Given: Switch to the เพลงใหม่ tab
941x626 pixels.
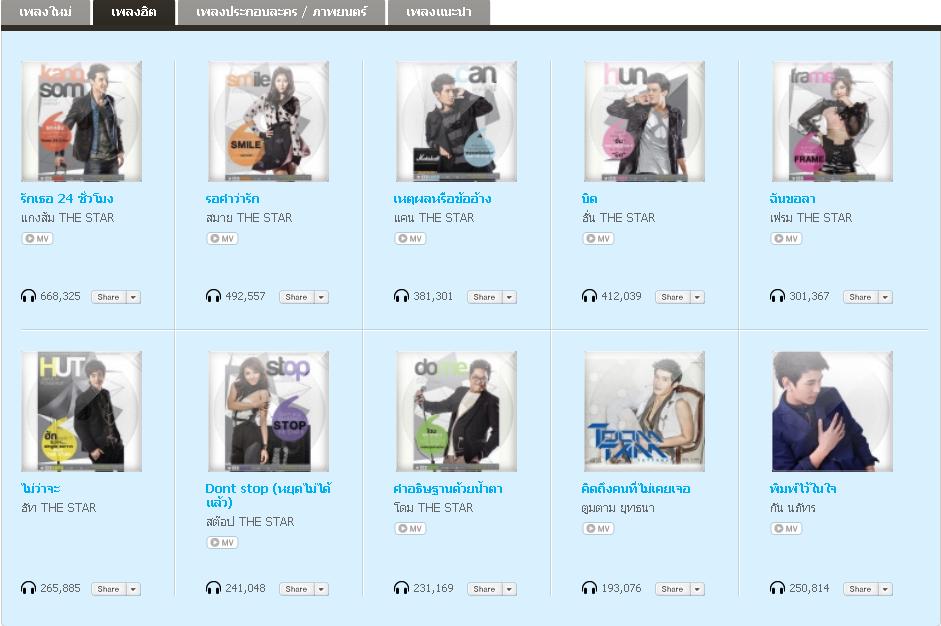Looking at the screenshot, I should (46, 12).
